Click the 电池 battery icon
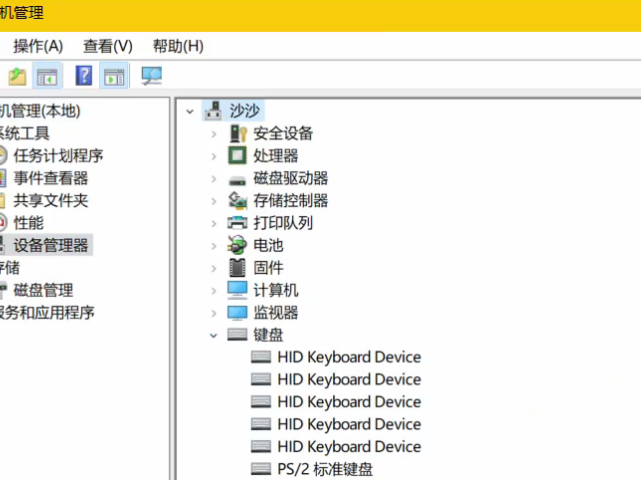Image resolution: width=641 pixels, height=480 pixels. tap(237, 245)
